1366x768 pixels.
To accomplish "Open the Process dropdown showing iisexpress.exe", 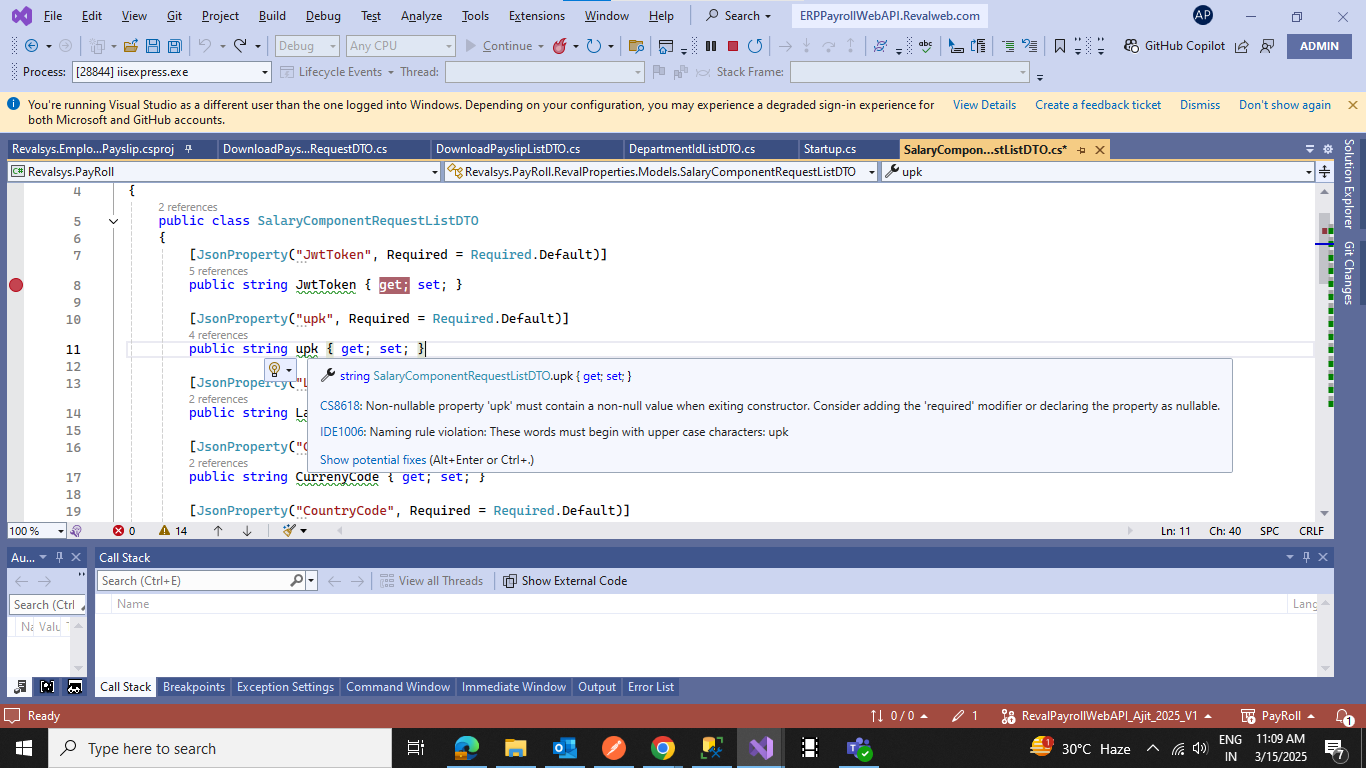I will coord(265,72).
